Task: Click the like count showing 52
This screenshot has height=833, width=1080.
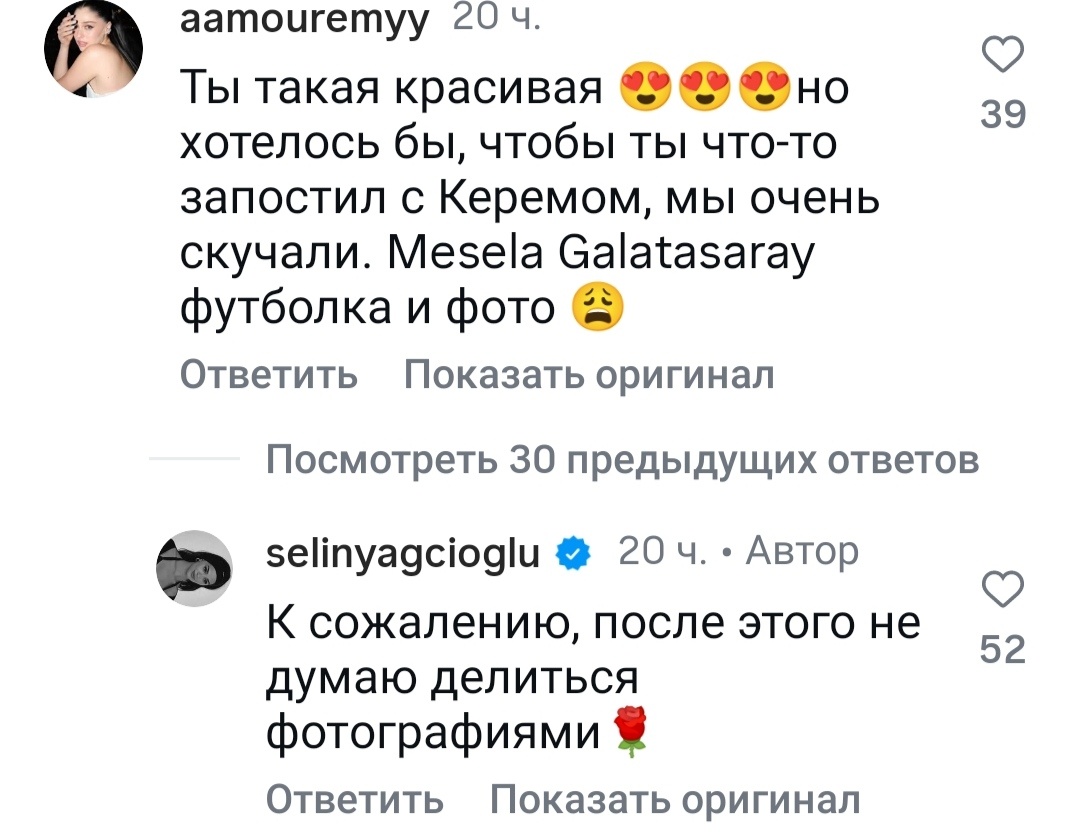Action: (x=1003, y=650)
